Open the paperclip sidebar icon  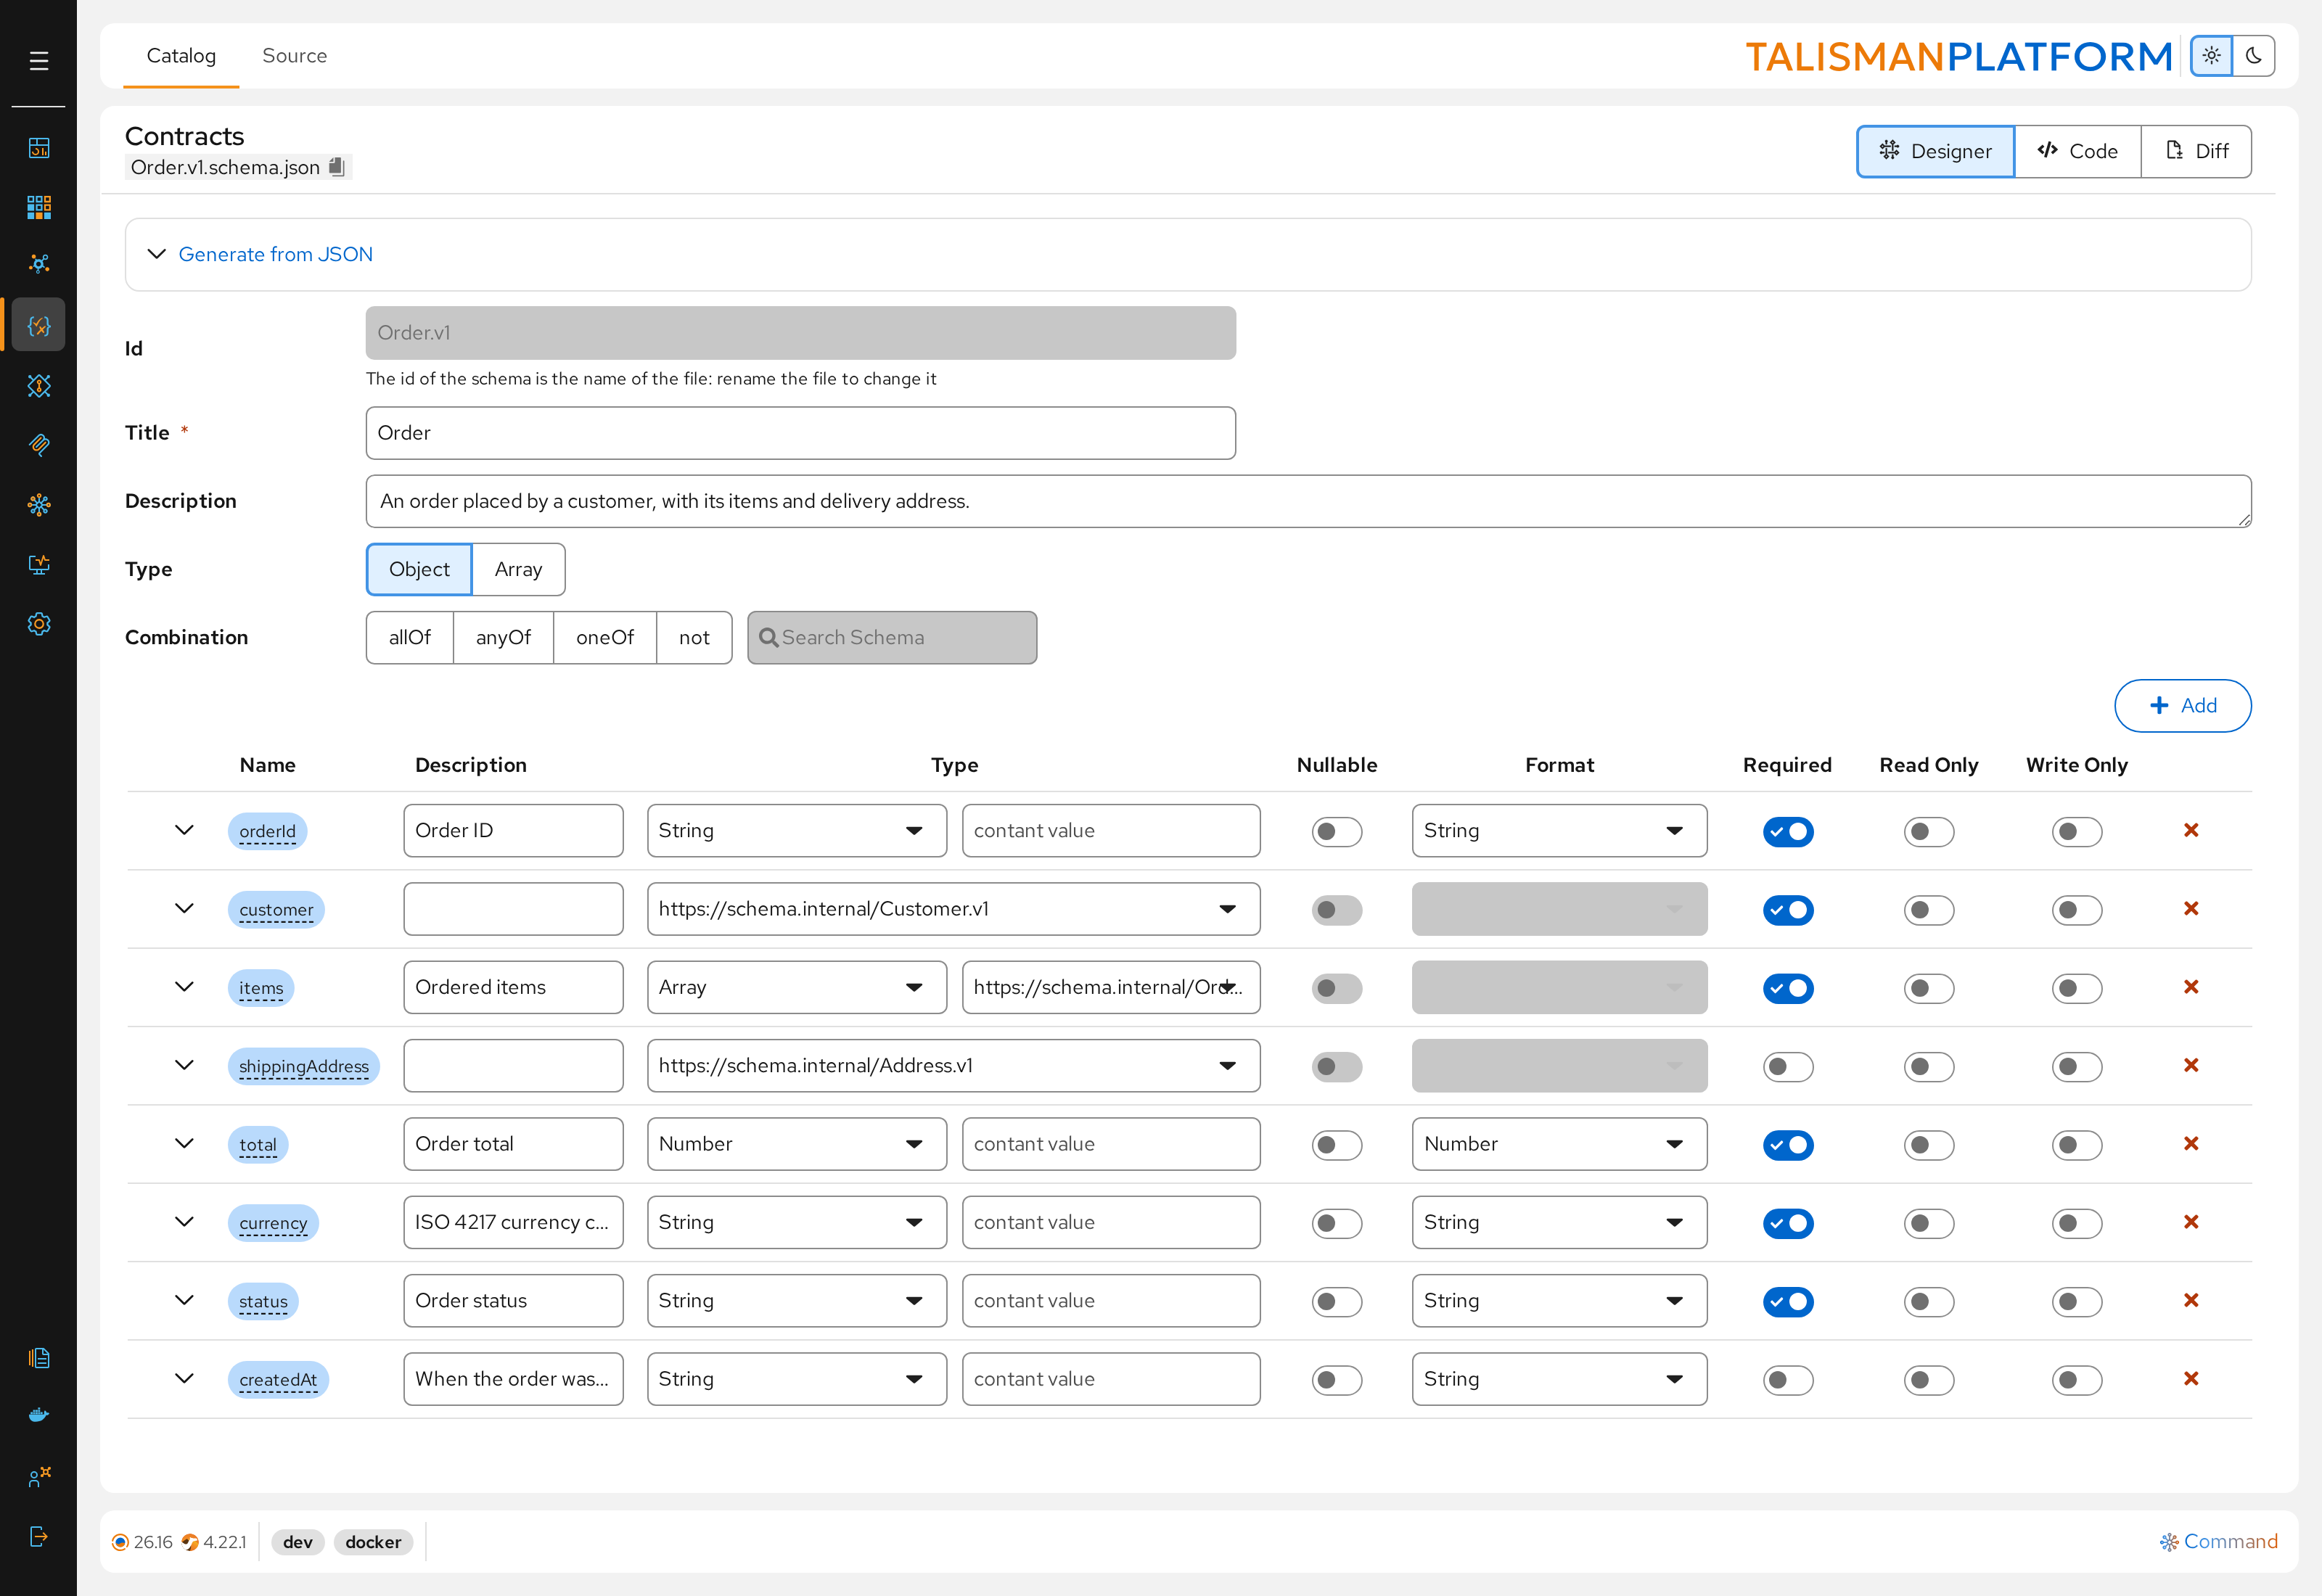[x=38, y=445]
